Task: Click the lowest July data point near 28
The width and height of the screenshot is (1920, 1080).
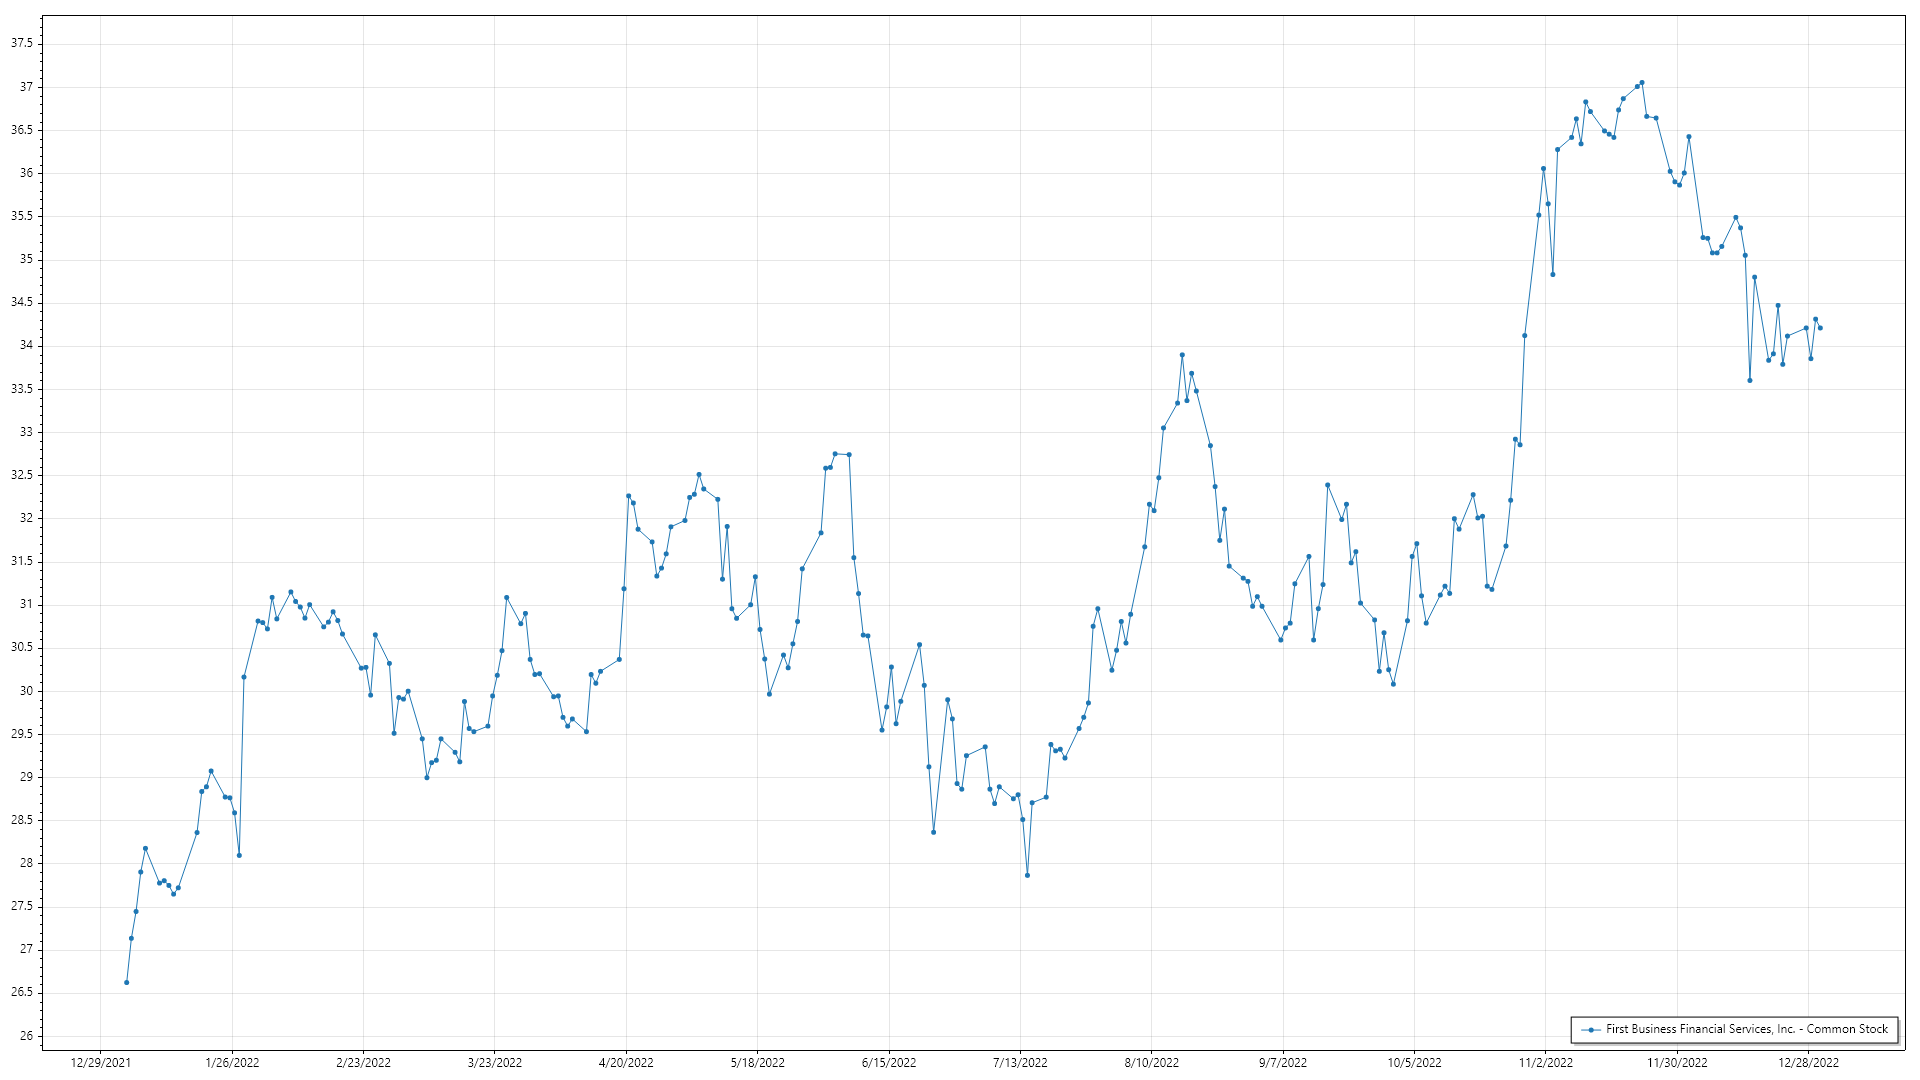Action: pyautogui.click(x=1027, y=876)
